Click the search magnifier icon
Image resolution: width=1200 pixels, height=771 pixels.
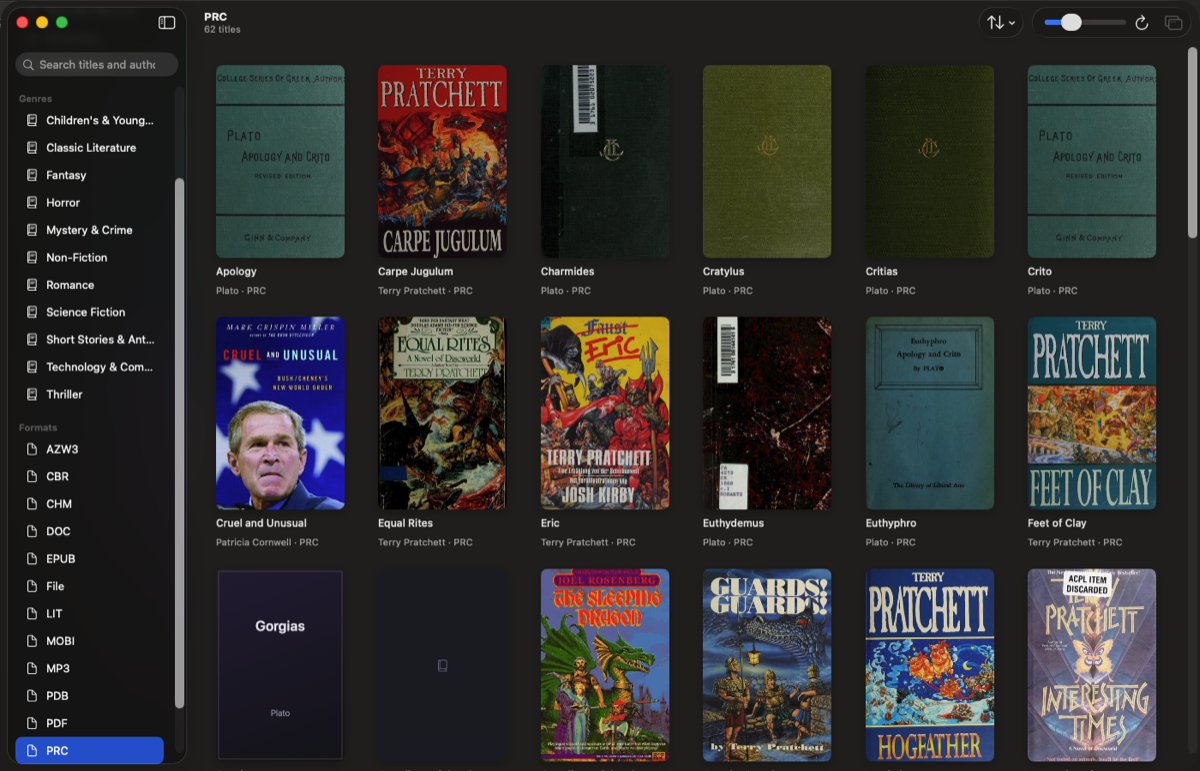click(28, 64)
